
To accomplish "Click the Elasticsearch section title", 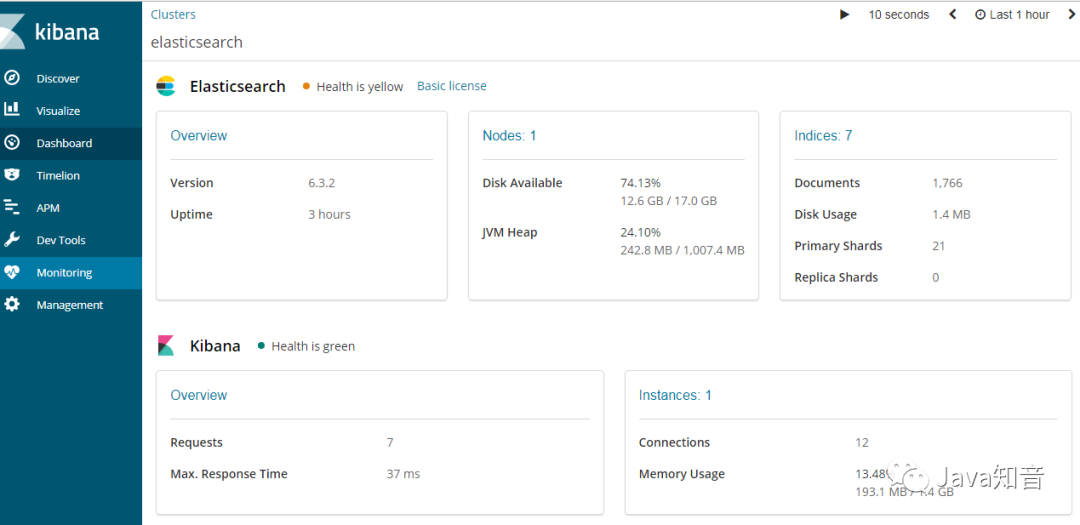I will [238, 86].
